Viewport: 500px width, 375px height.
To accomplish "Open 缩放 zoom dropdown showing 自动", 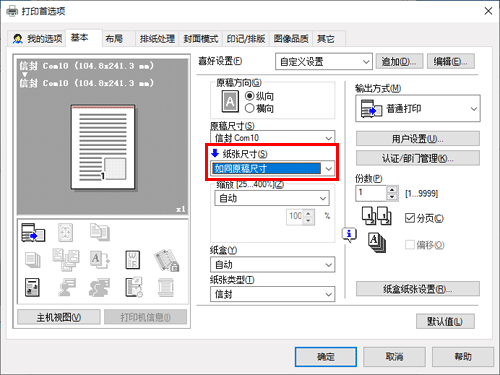I will click(x=272, y=198).
